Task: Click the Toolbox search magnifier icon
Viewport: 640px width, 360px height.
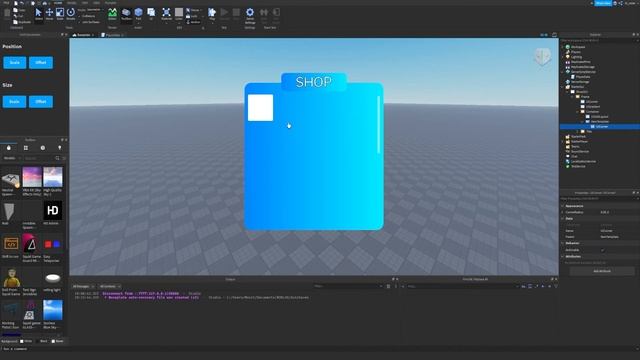Action: click(57, 158)
